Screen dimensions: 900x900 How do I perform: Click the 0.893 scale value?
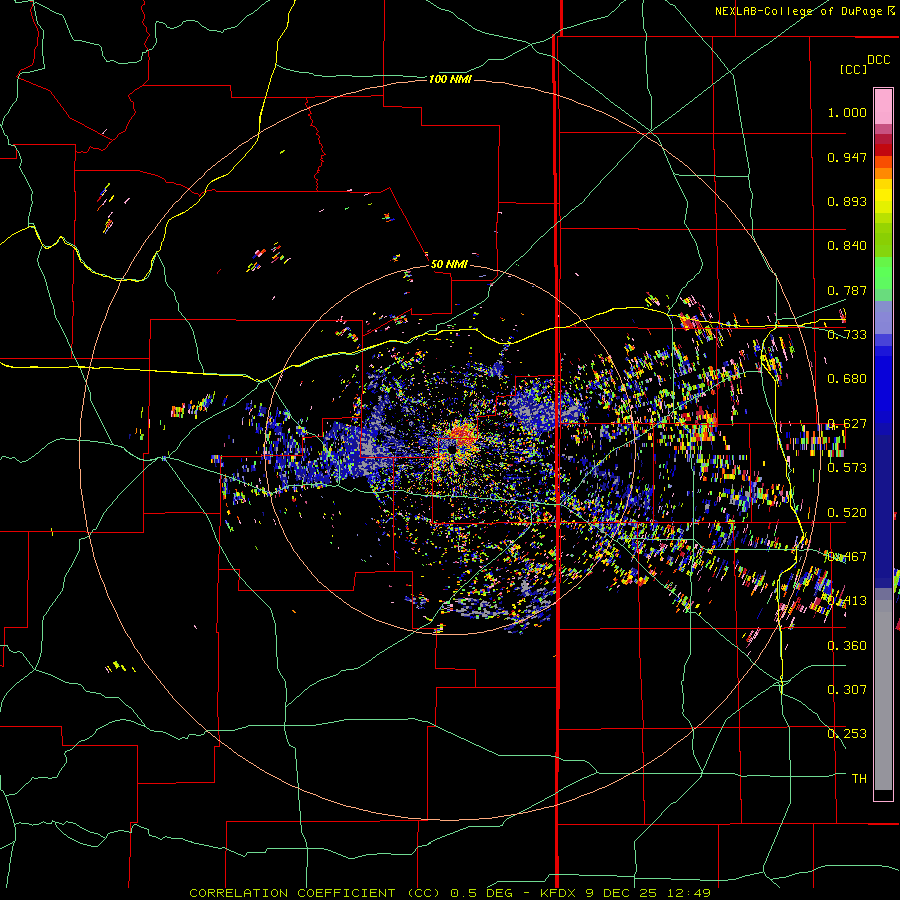click(847, 201)
